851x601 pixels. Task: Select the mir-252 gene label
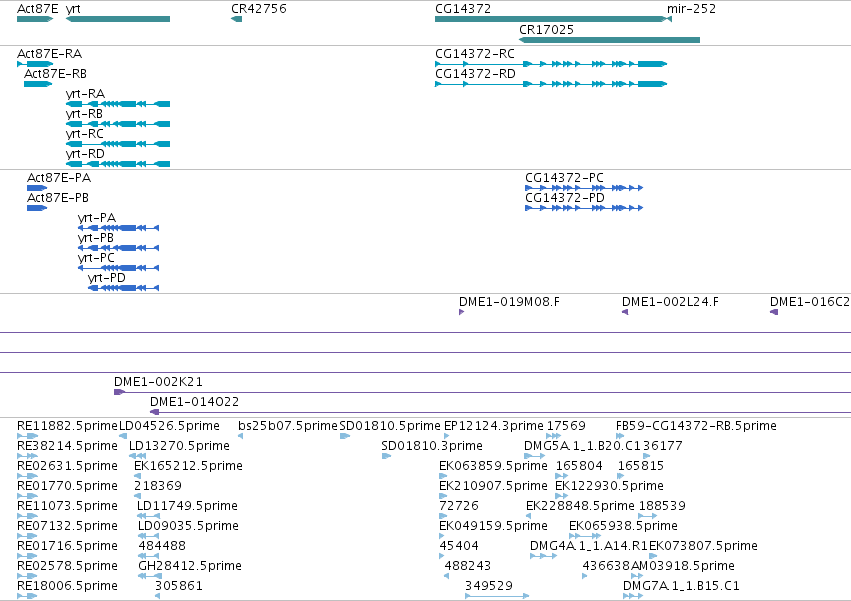click(x=691, y=9)
